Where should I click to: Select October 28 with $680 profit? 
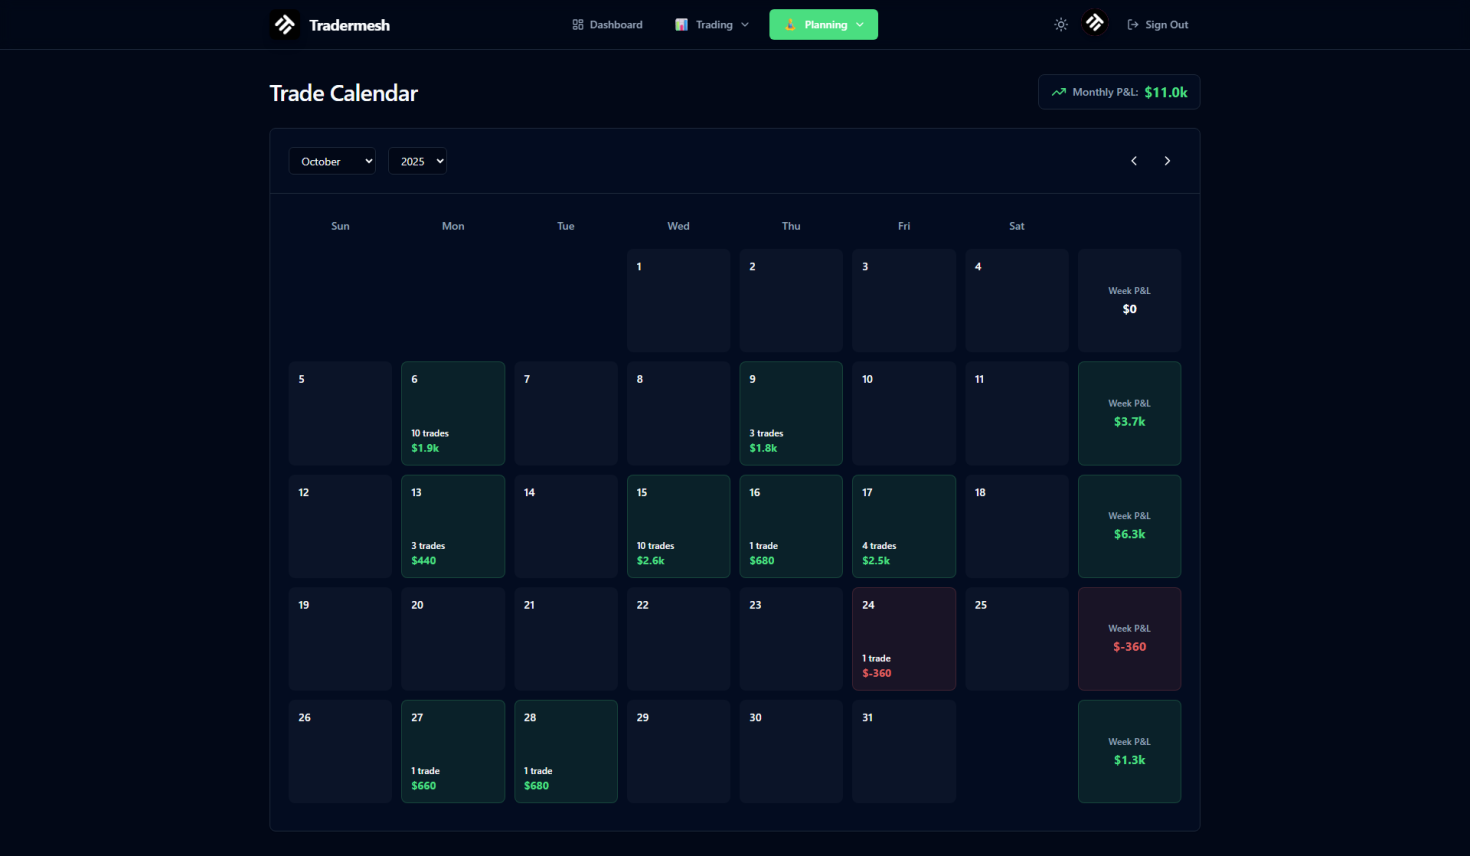[x=566, y=751]
